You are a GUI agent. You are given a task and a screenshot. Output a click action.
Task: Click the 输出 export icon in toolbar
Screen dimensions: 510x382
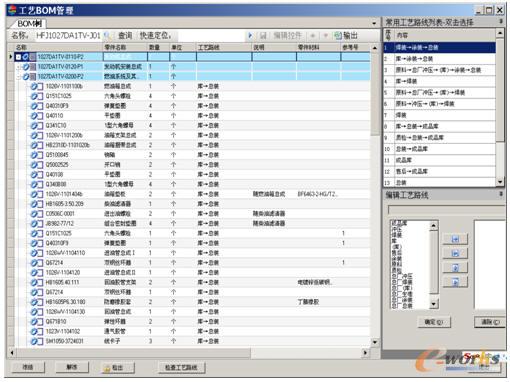[x=338, y=35]
